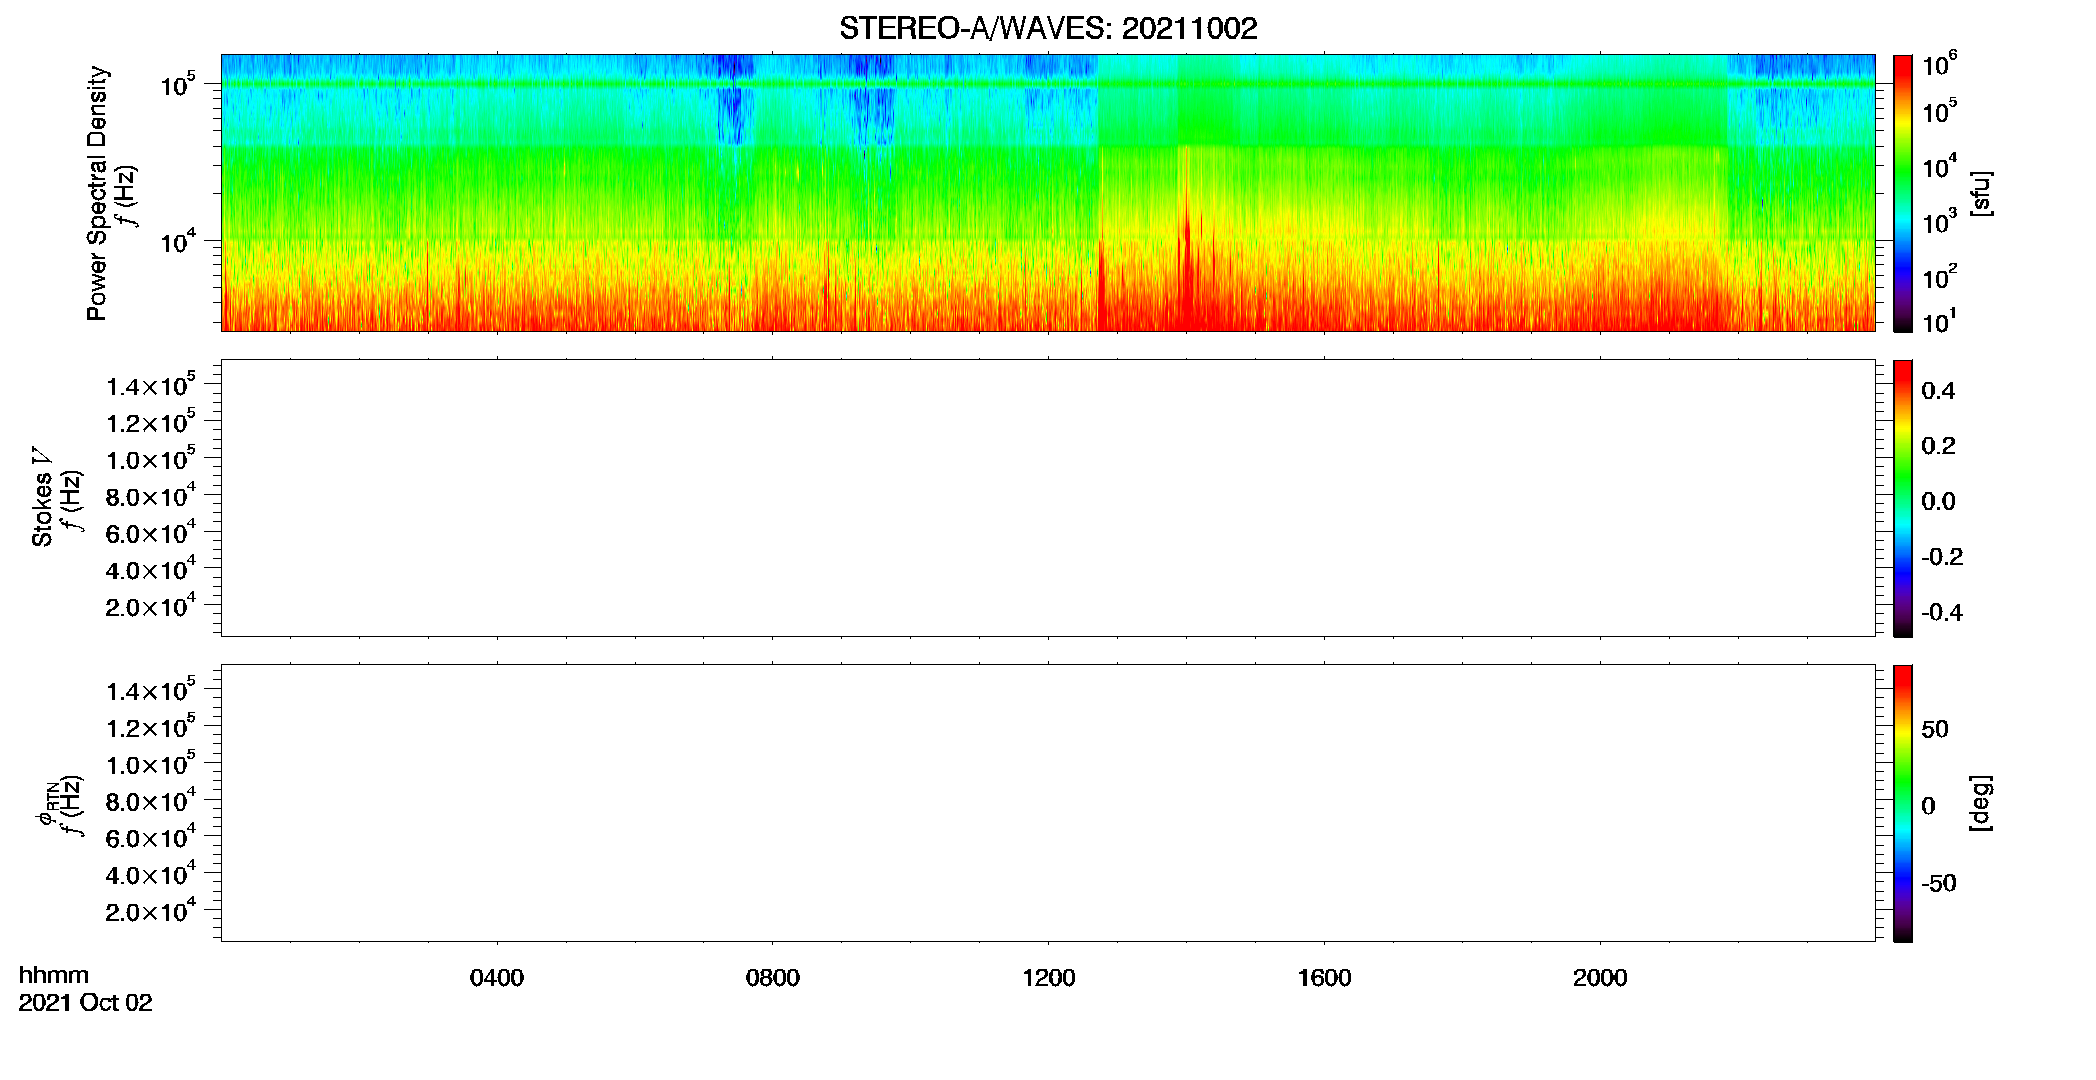Click the 1200 time axis label
2096x1080 pixels.
(x=1049, y=978)
